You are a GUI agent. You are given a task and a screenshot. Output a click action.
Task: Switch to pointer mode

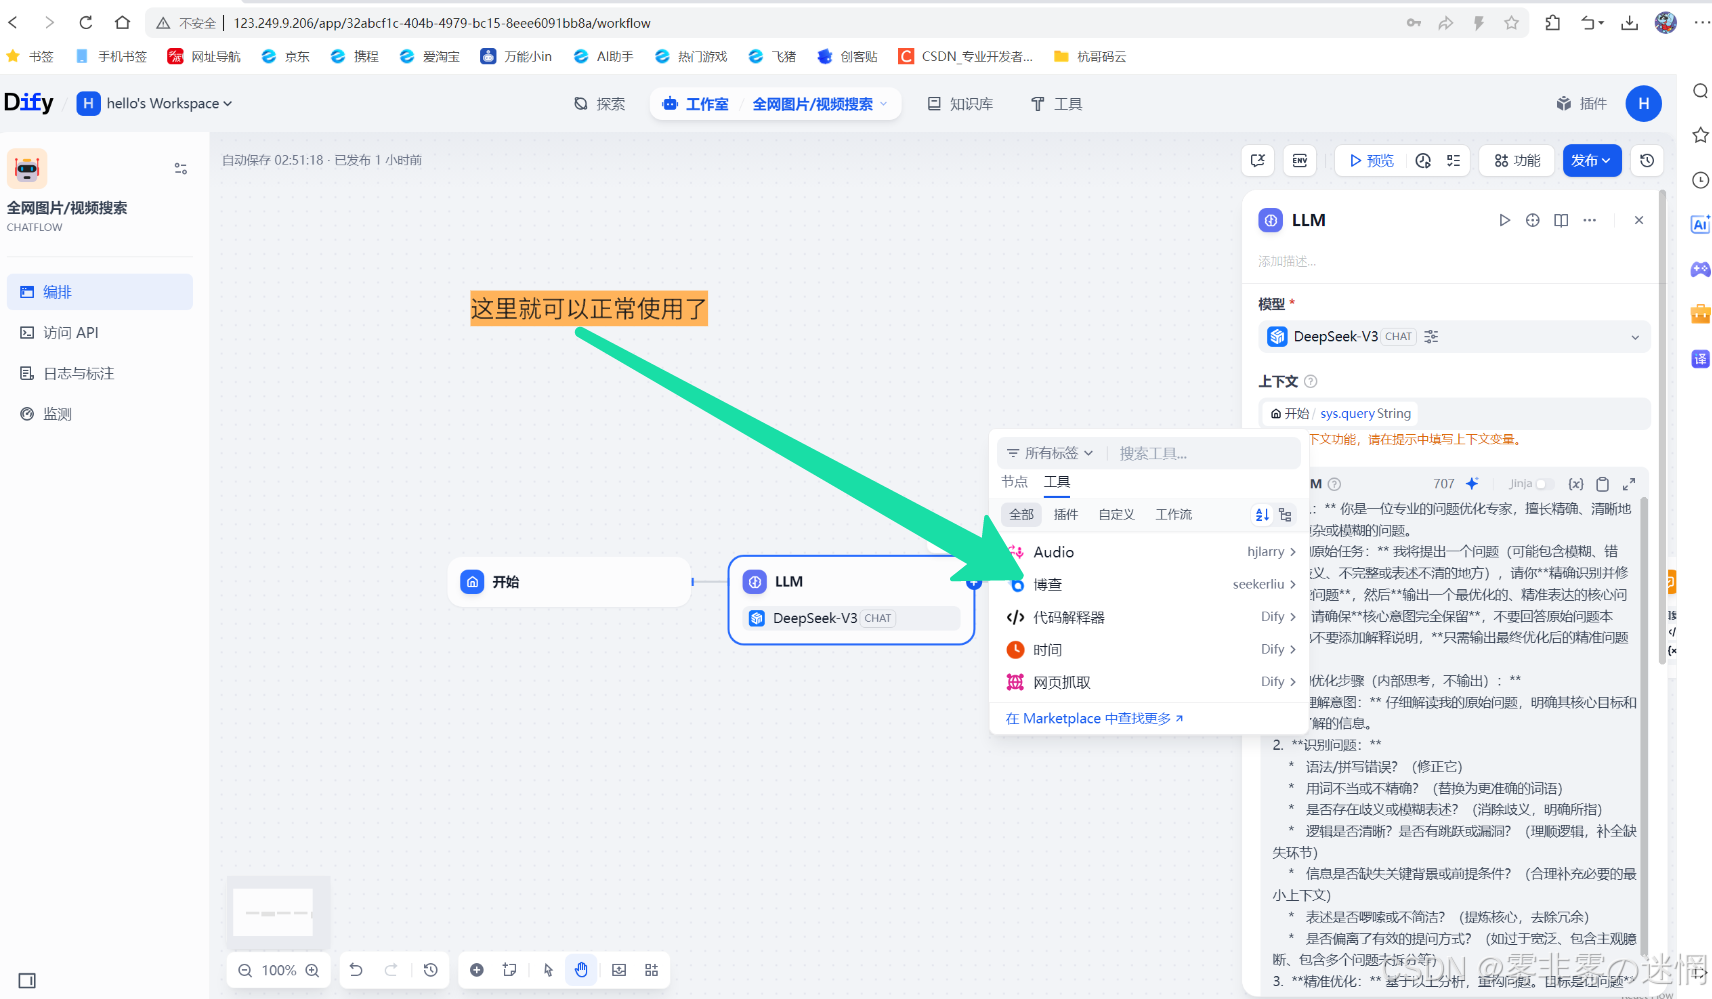548,970
